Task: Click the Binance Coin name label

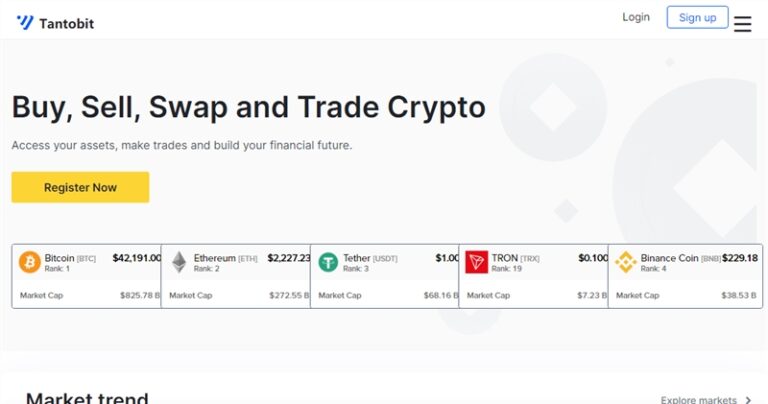Action: click(670, 258)
